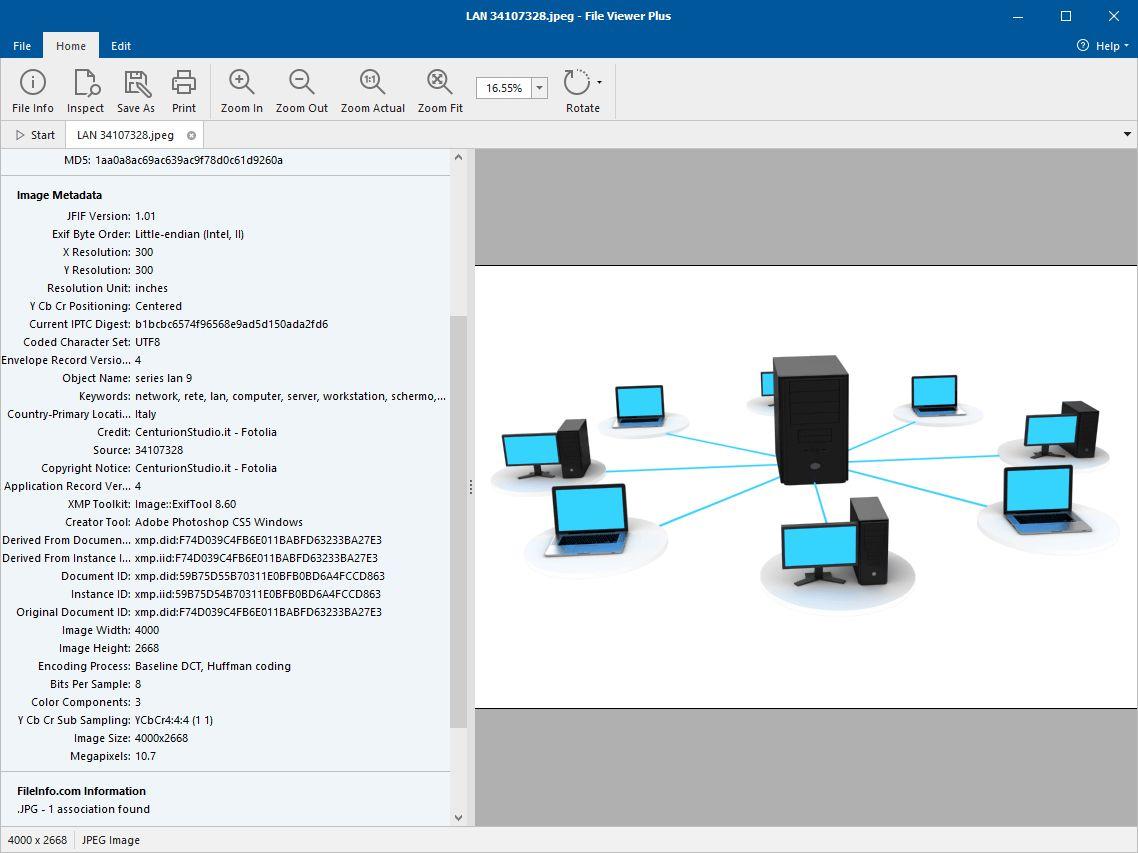Select the Source value 34107328
Viewport: 1138px width, 853px height.
tap(159, 450)
